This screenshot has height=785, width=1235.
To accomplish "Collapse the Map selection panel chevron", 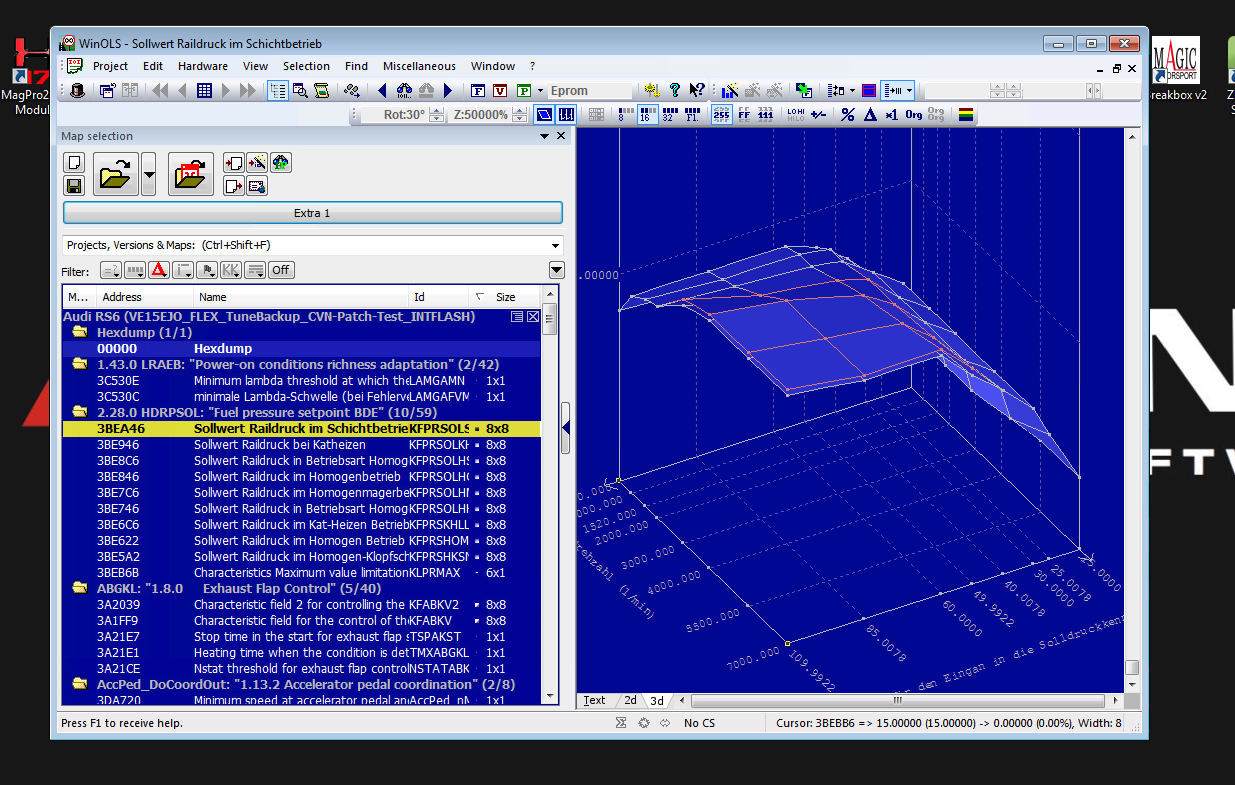I will click(545, 135).
